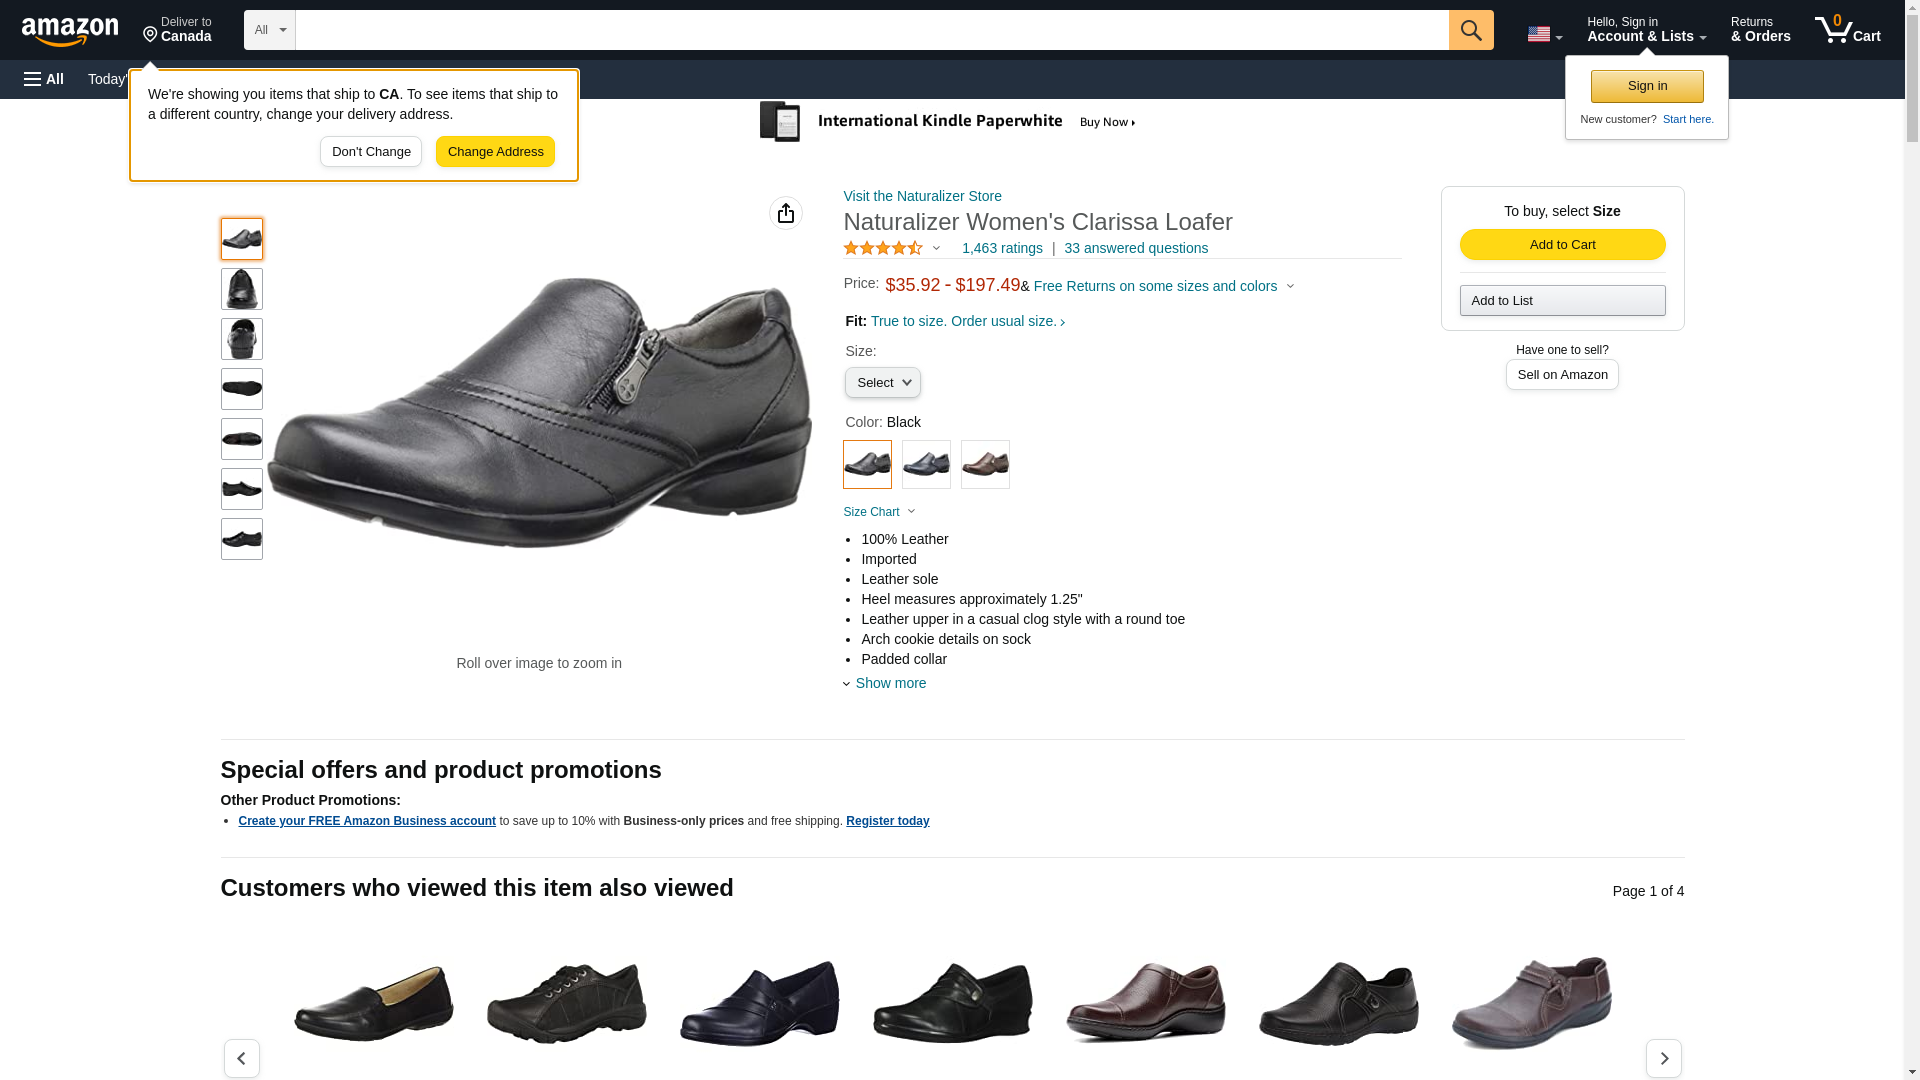1920x1080 pixels.
Task: Open the Size Select dropdown
Action: [x=882, y=383]
